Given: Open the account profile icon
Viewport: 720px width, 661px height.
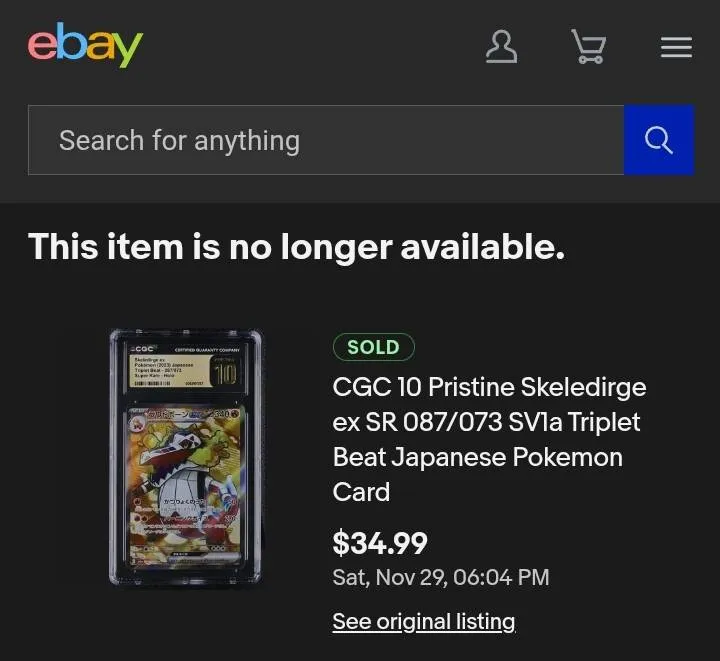Looking at the screenshot, I should (x=501, y=46).
